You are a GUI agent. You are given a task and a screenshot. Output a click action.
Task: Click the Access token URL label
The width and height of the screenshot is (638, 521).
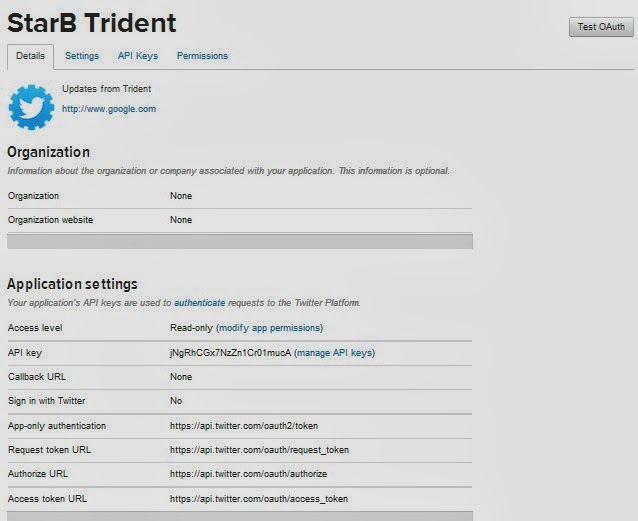tap(47, 499)
